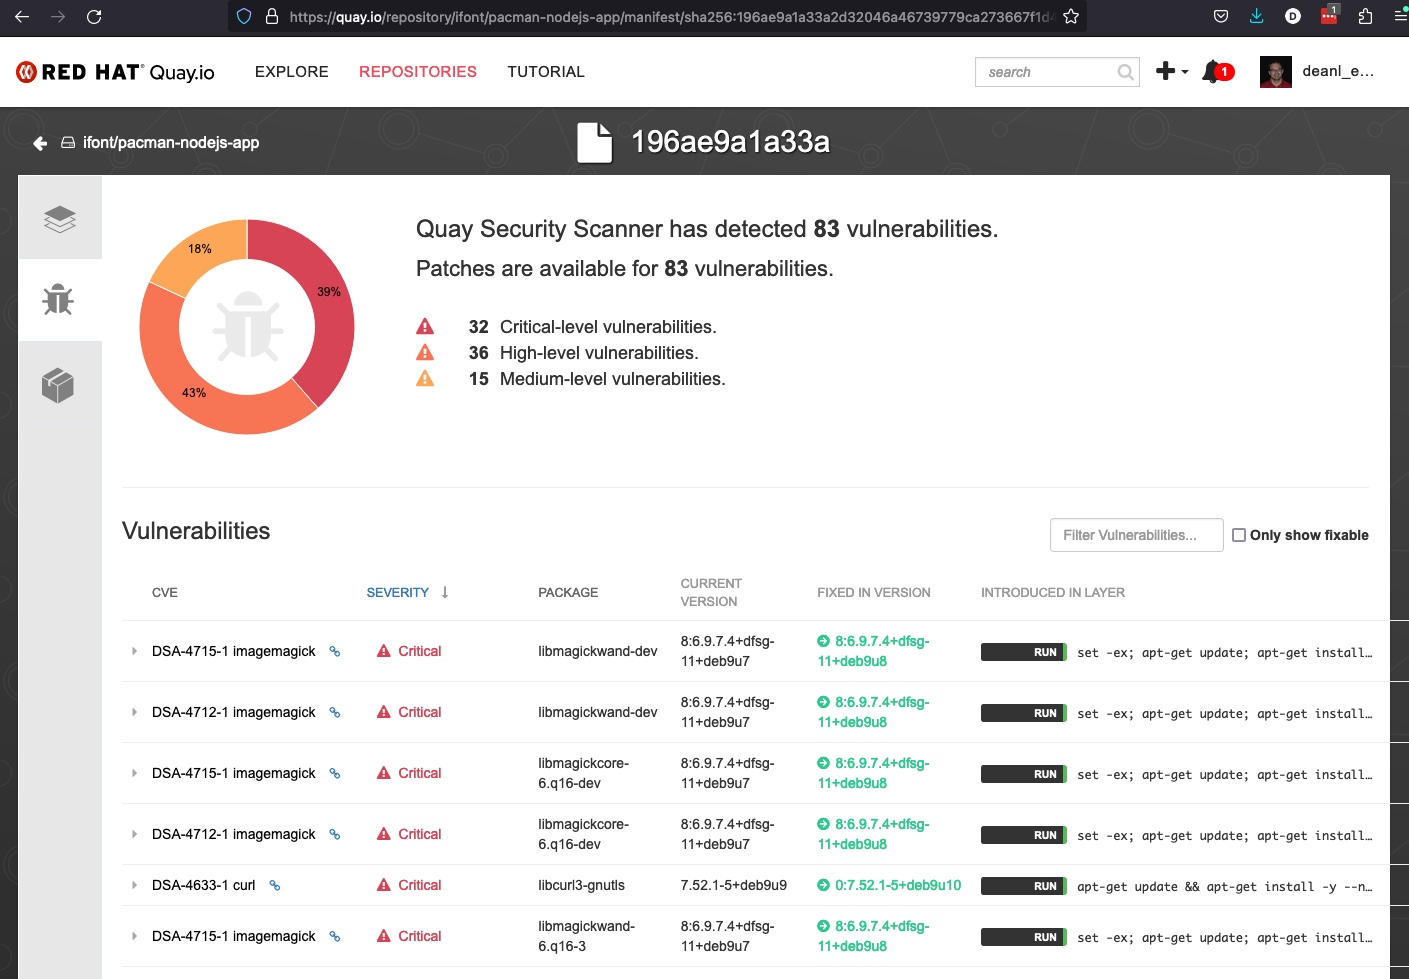Sort by the SEVERITY column header
This screenshot has width=1409, height=979.
pyautogui.click(x=397, y=593)
